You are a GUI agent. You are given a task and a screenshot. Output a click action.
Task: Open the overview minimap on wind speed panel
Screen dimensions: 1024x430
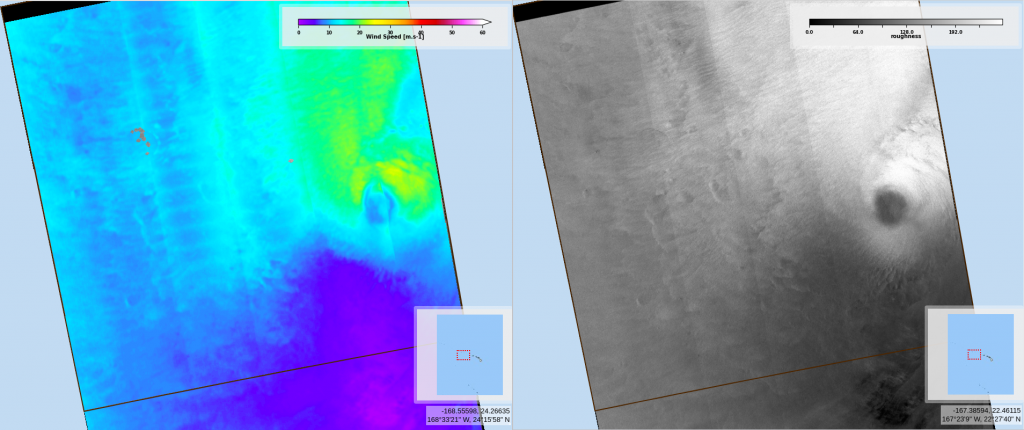coord(463,355)
